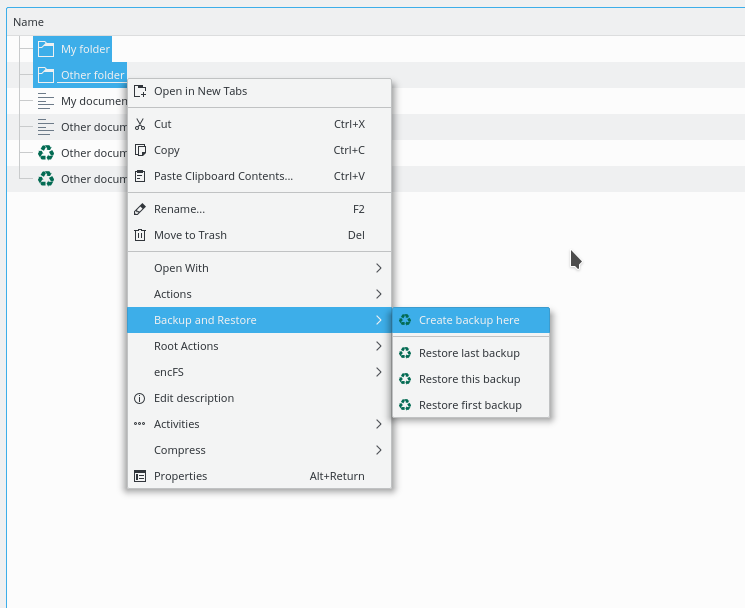Viewport: 745px width, 608px height.
Task: Click the Ctrl+V shortcut label
Action: click(349, 176)
